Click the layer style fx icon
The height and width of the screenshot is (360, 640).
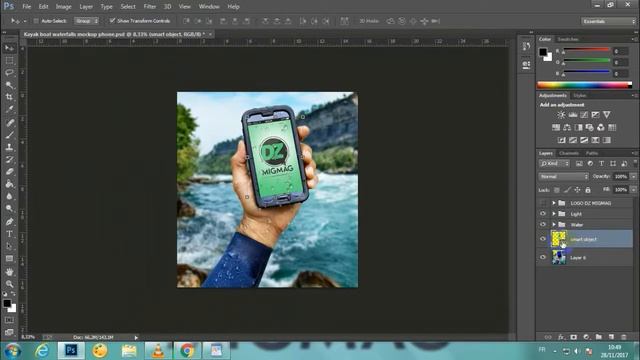coord(561,337)
